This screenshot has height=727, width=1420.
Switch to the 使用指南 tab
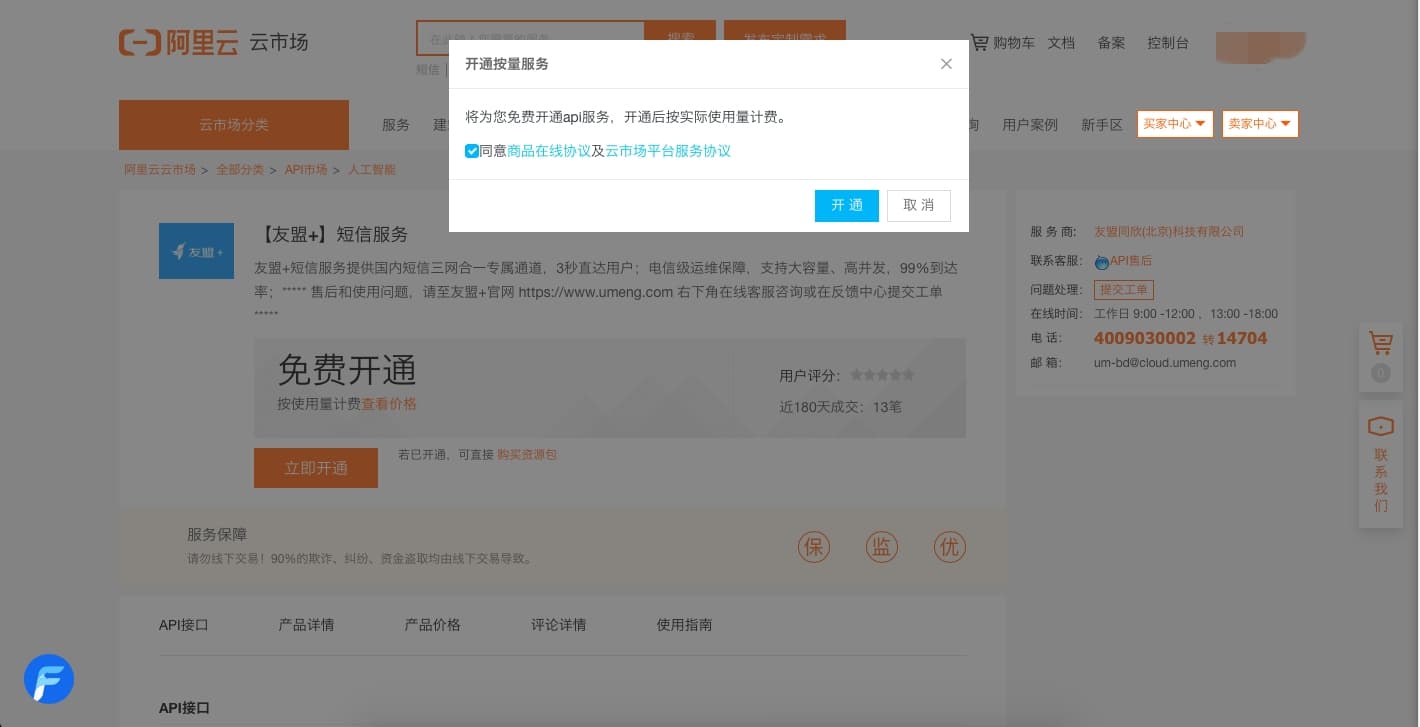[684, 625]
